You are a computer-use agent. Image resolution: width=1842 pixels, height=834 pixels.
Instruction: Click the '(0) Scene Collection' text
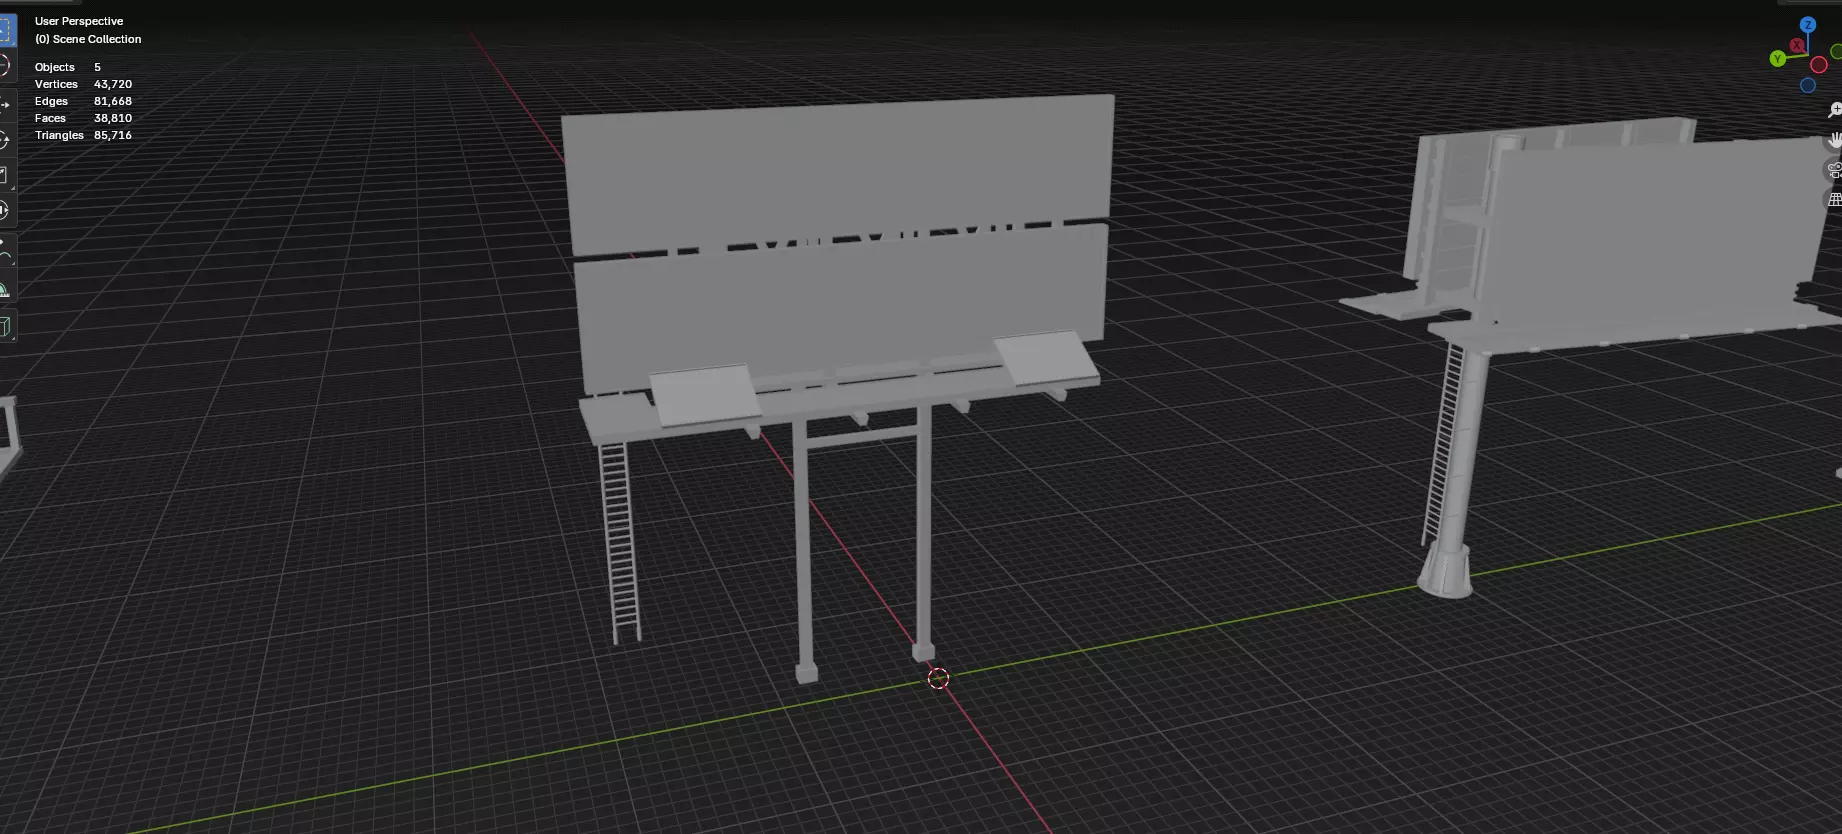pyautogui.click(x=88, y=39)
